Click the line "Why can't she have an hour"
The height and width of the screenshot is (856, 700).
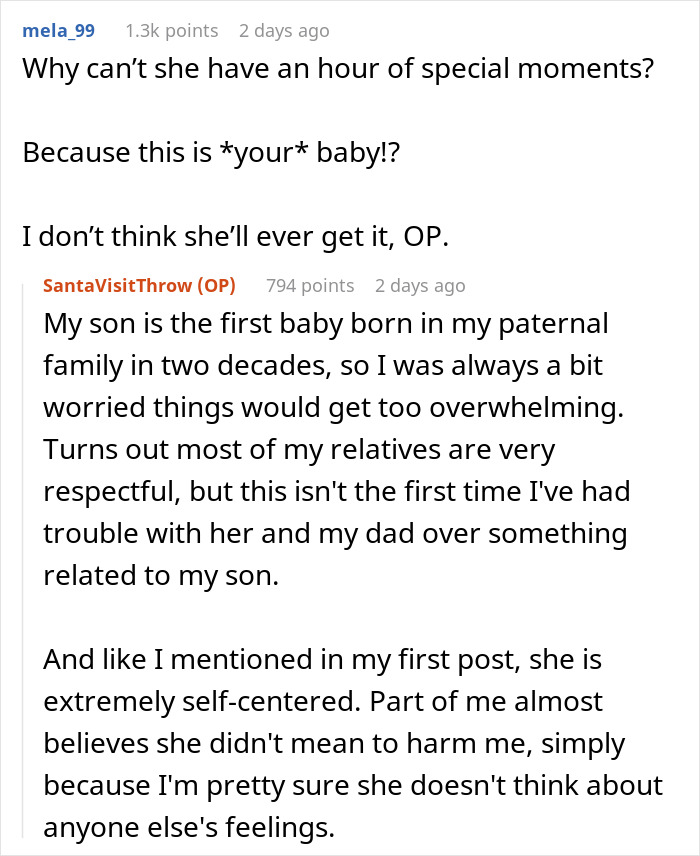point(339,72)
